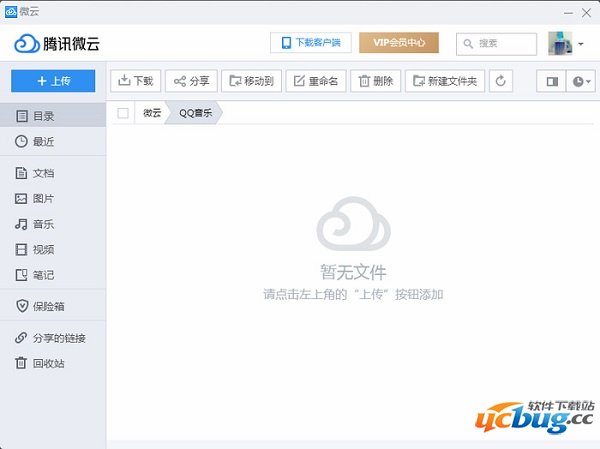Screen dimensions: 600x449
Task: Tick the select-all checkbox beside the breadcrumb
Action: pos(123,113)
